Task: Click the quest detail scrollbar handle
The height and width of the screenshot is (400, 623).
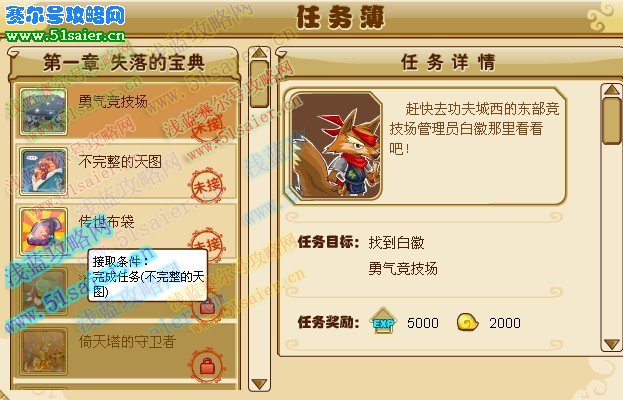Action: point(611,121)
